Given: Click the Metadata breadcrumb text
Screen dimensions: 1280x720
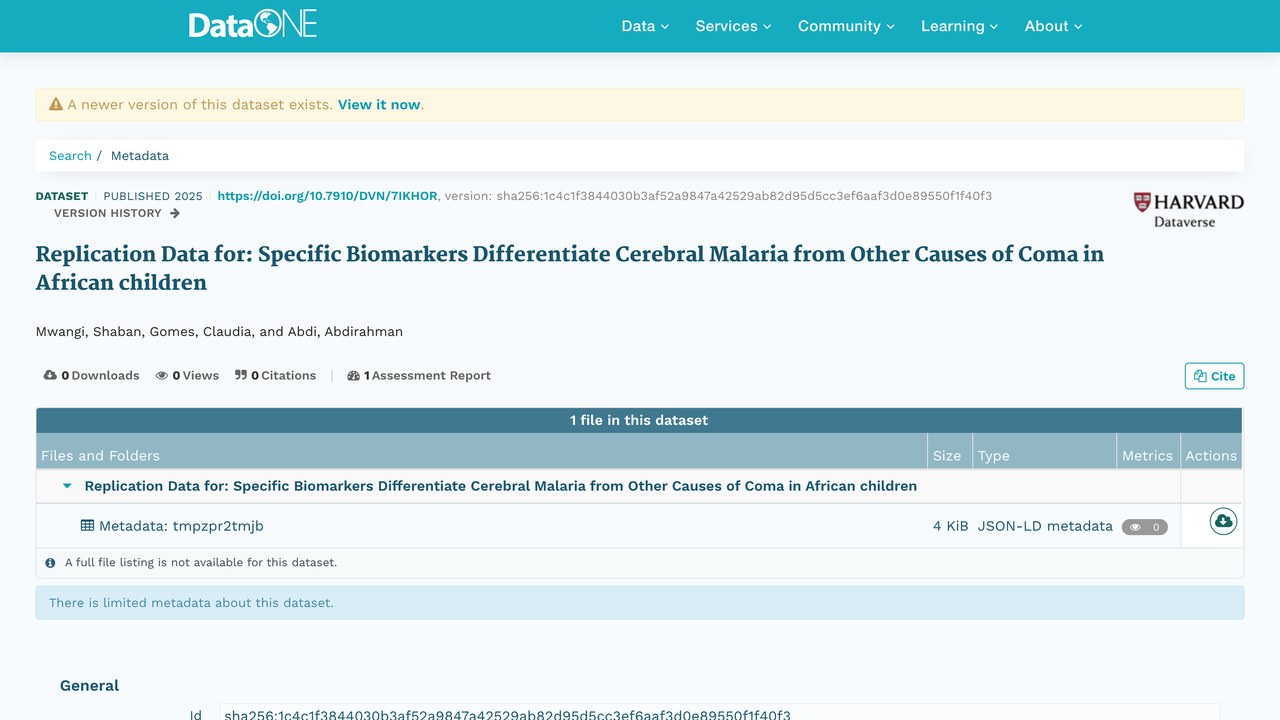Looking at the screenshot, I should (140, 156).
